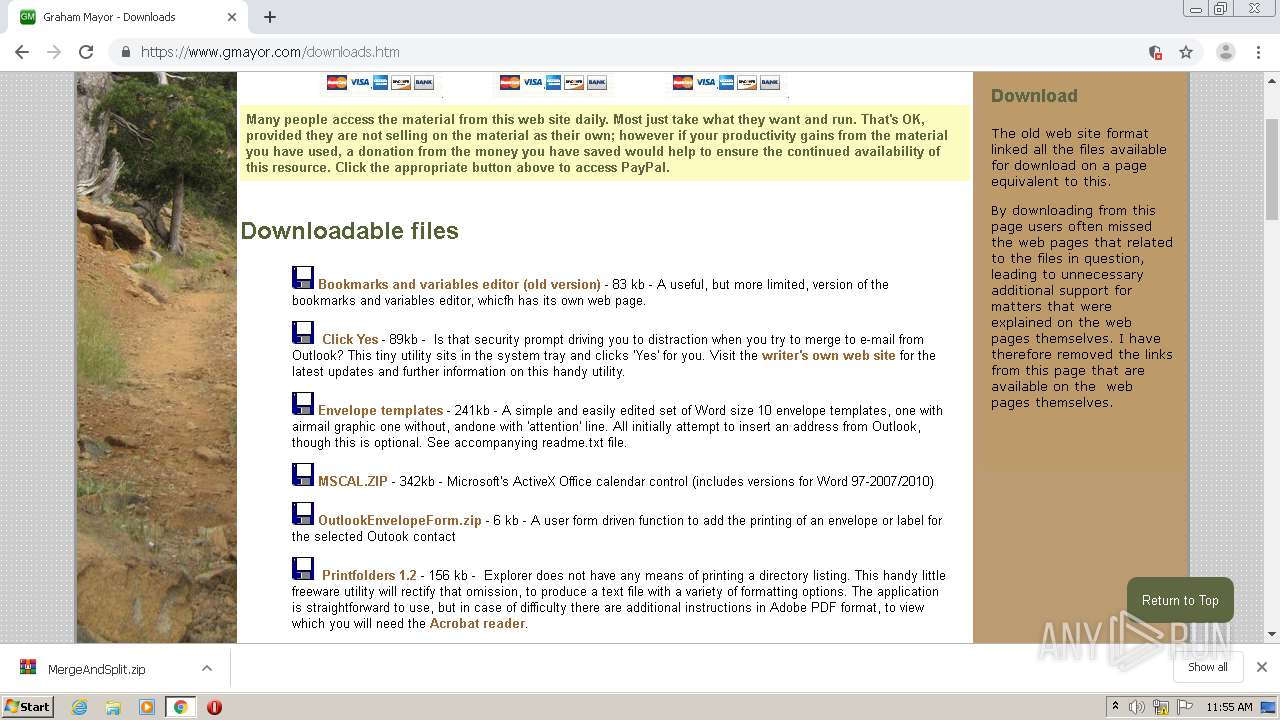Open Printfolders 1.2 link
Viewport: 1280px width, 720px height.
(x=369, y=575)
